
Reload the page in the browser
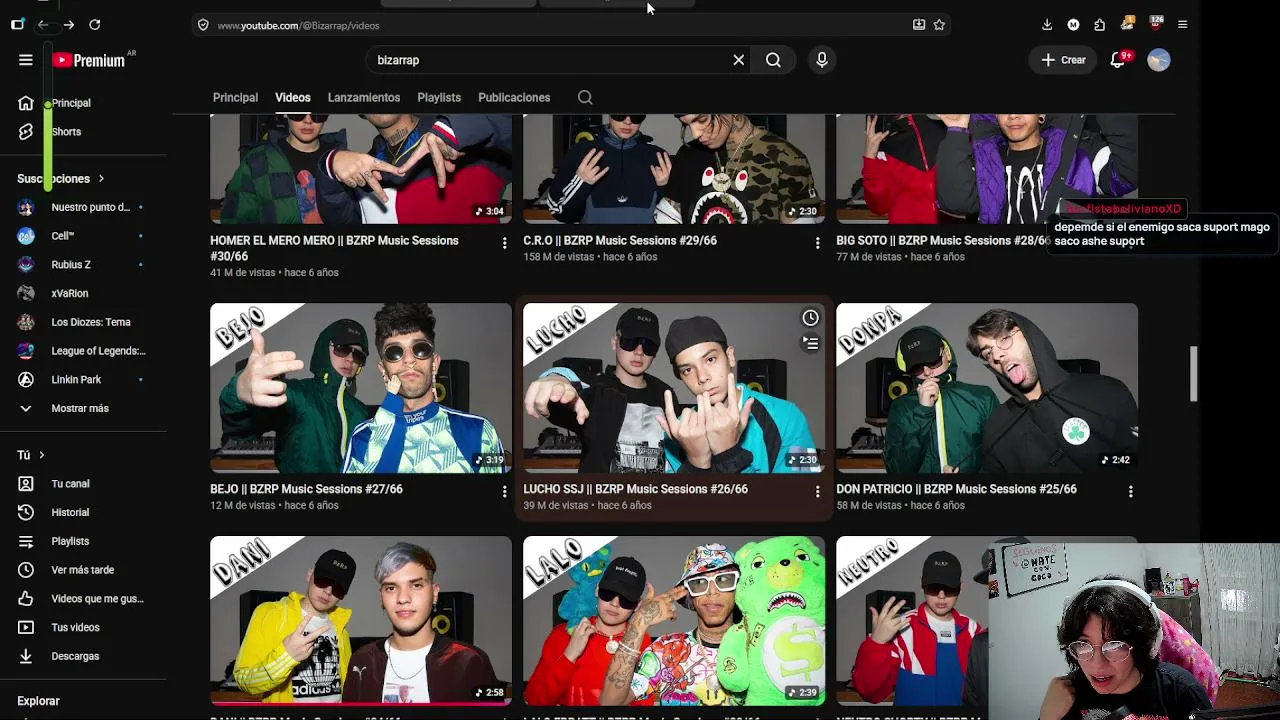95,24
